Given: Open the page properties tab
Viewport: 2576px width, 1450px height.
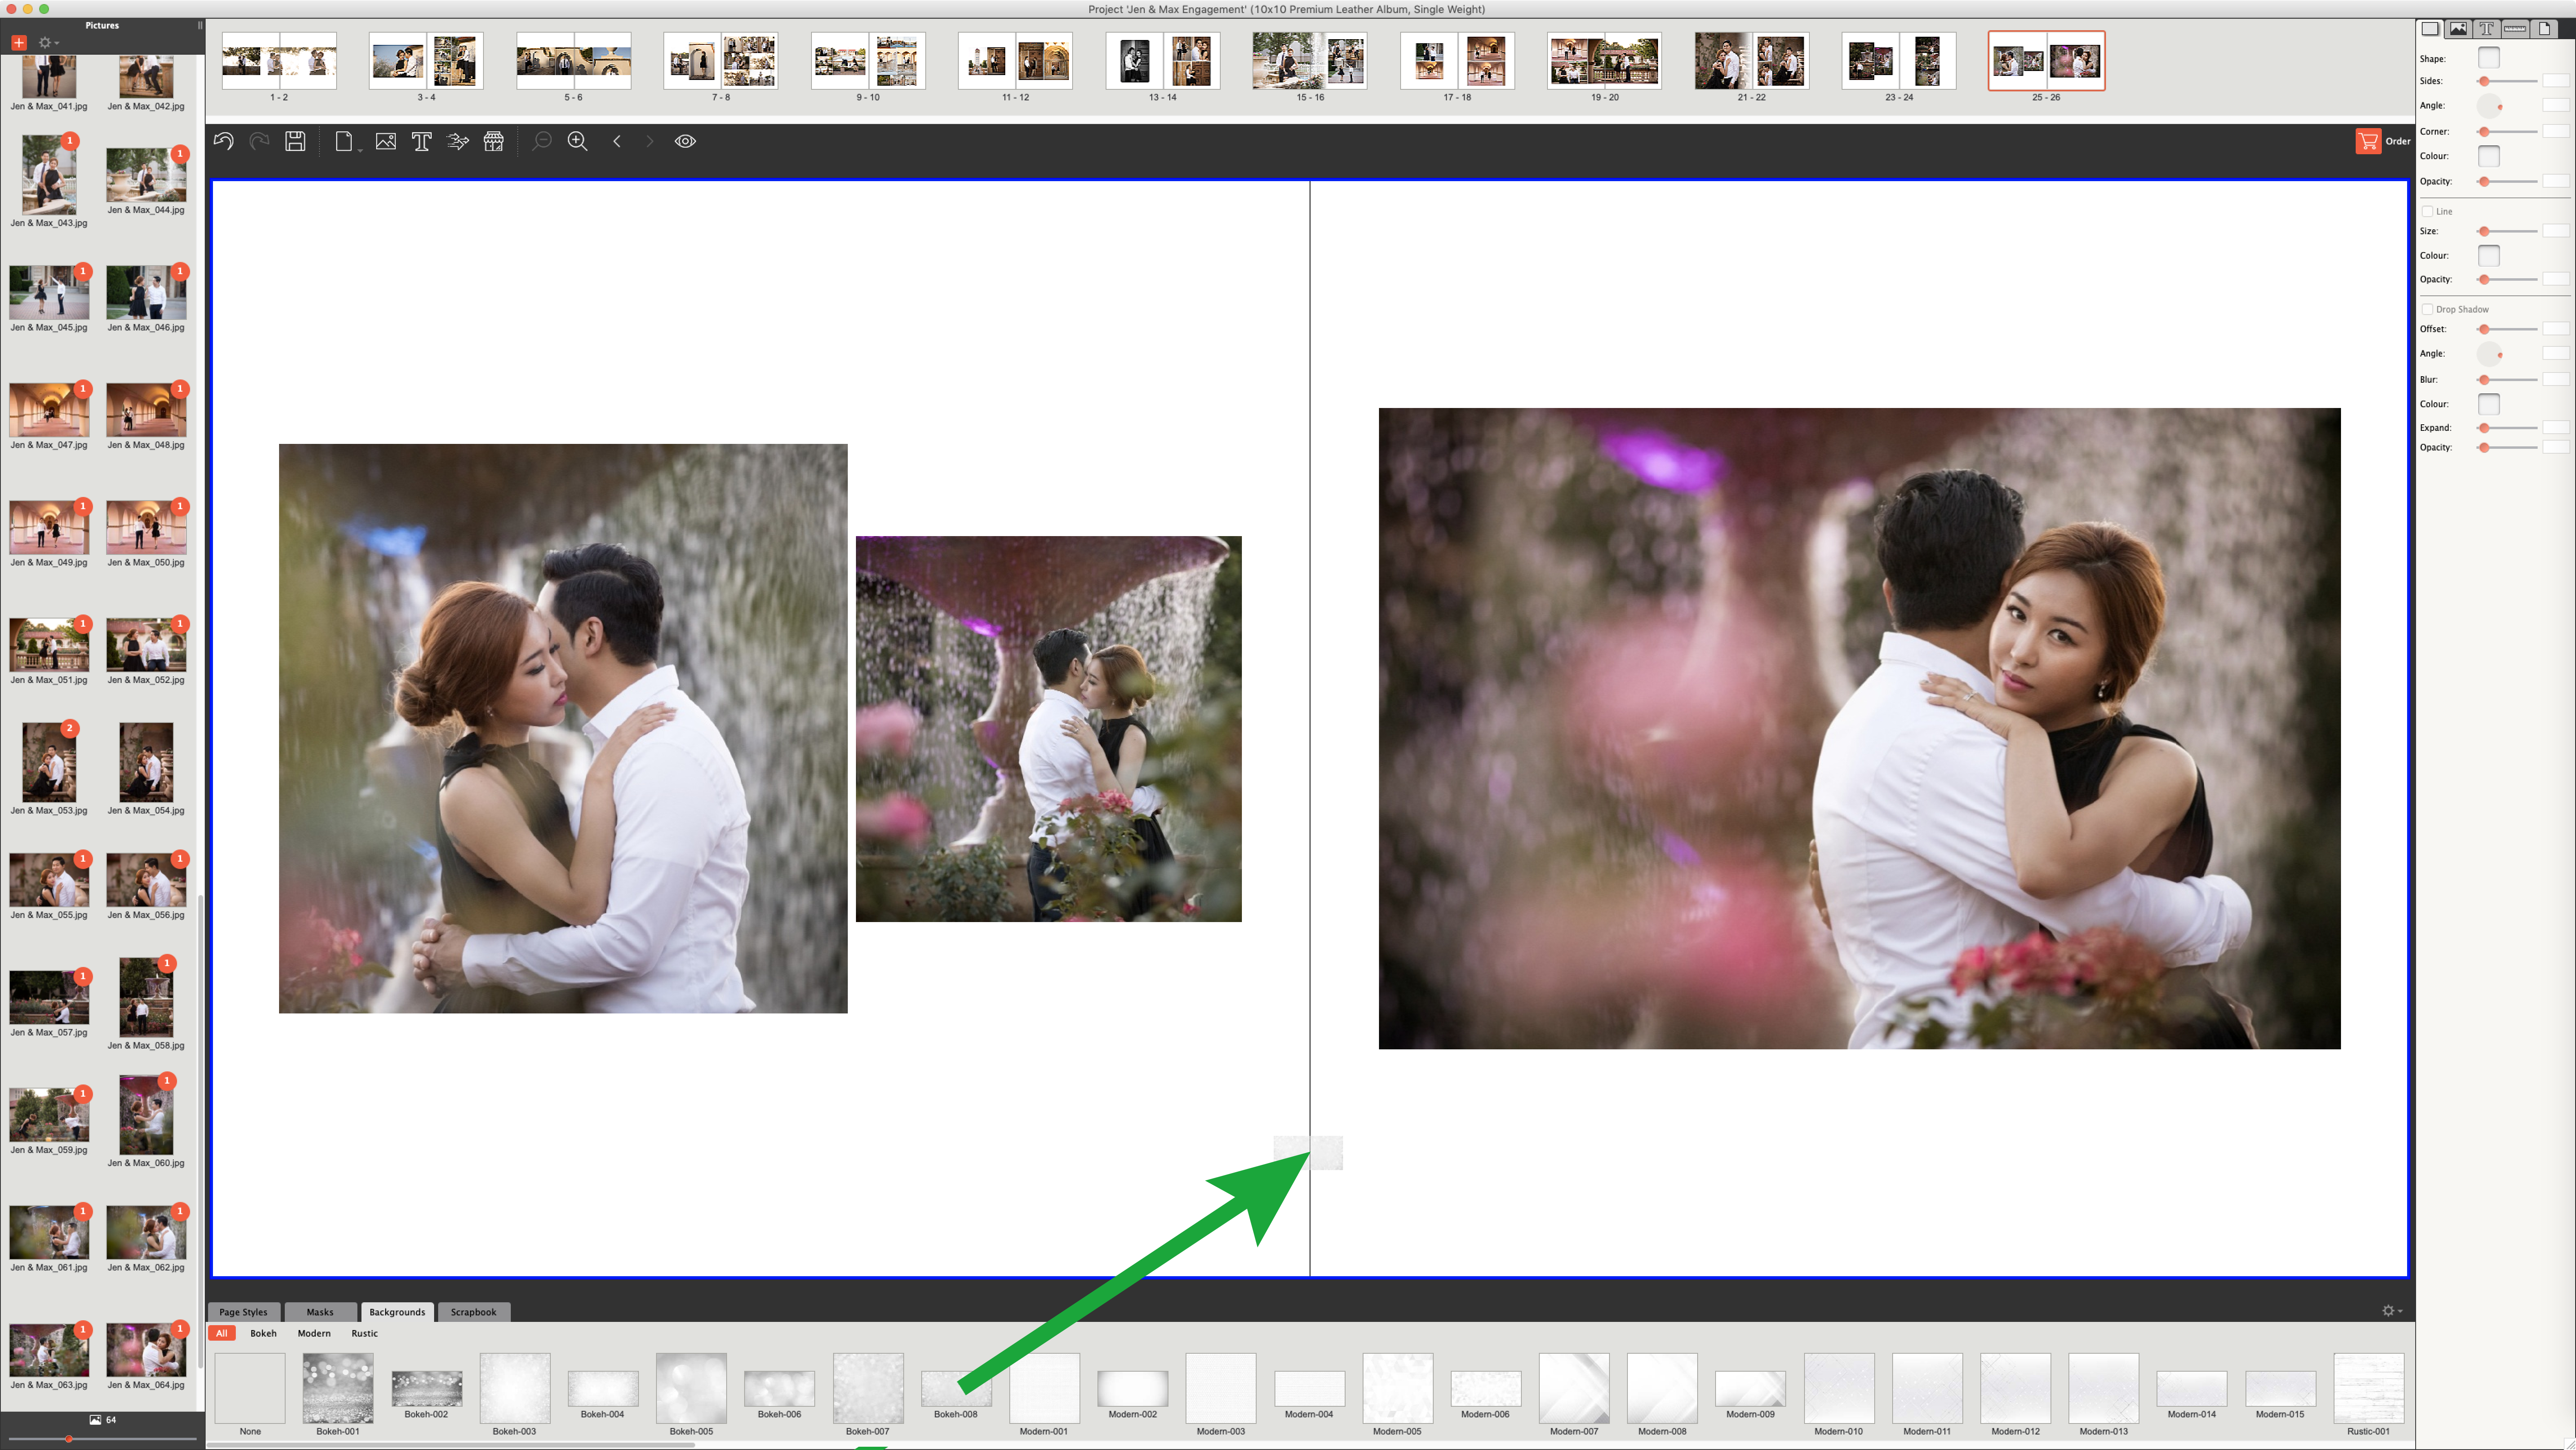Looking at the screenshot, I should pos(2545,29).
